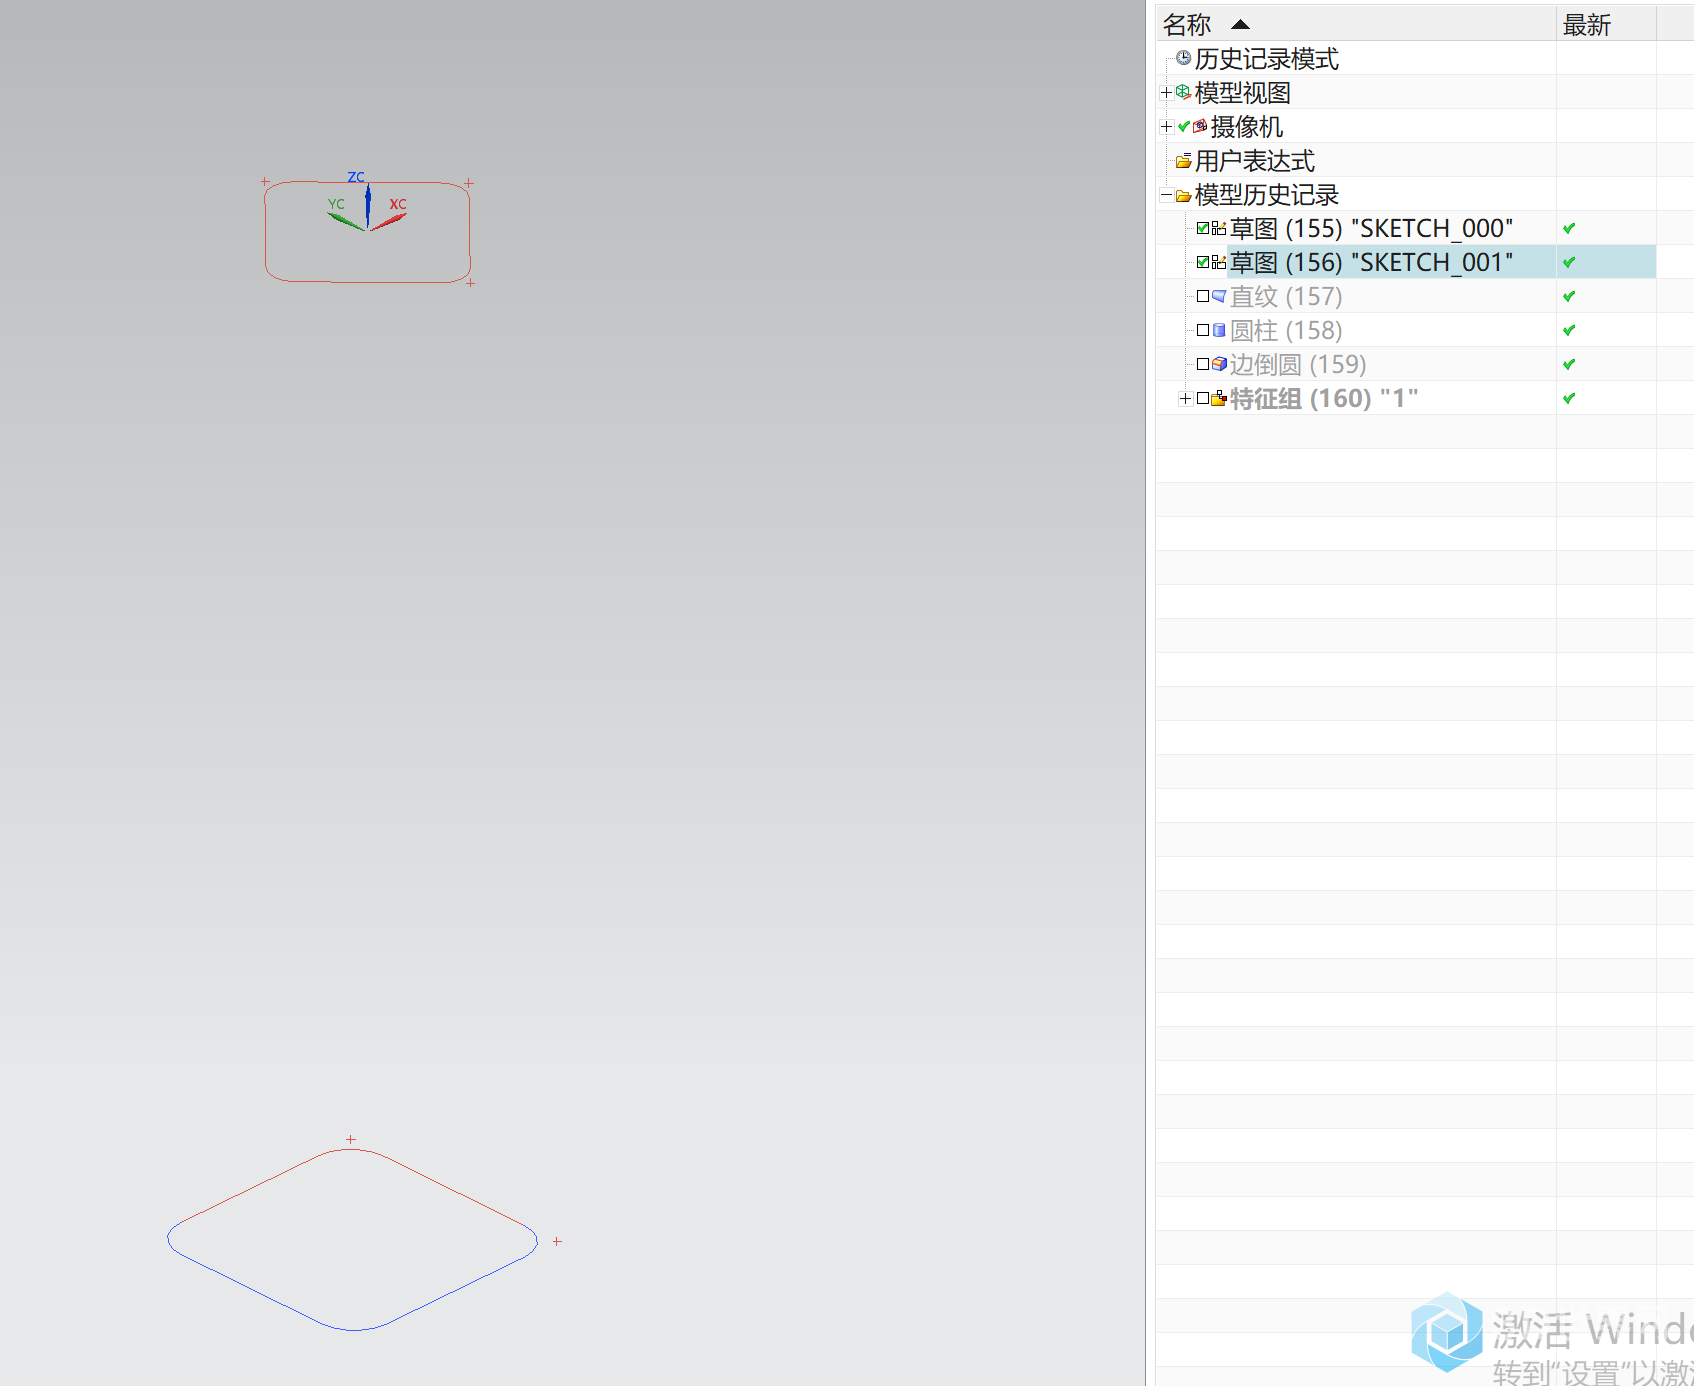Uncheck the SKETCH_001 sketch visibility checkbox

click(1203, 262)
